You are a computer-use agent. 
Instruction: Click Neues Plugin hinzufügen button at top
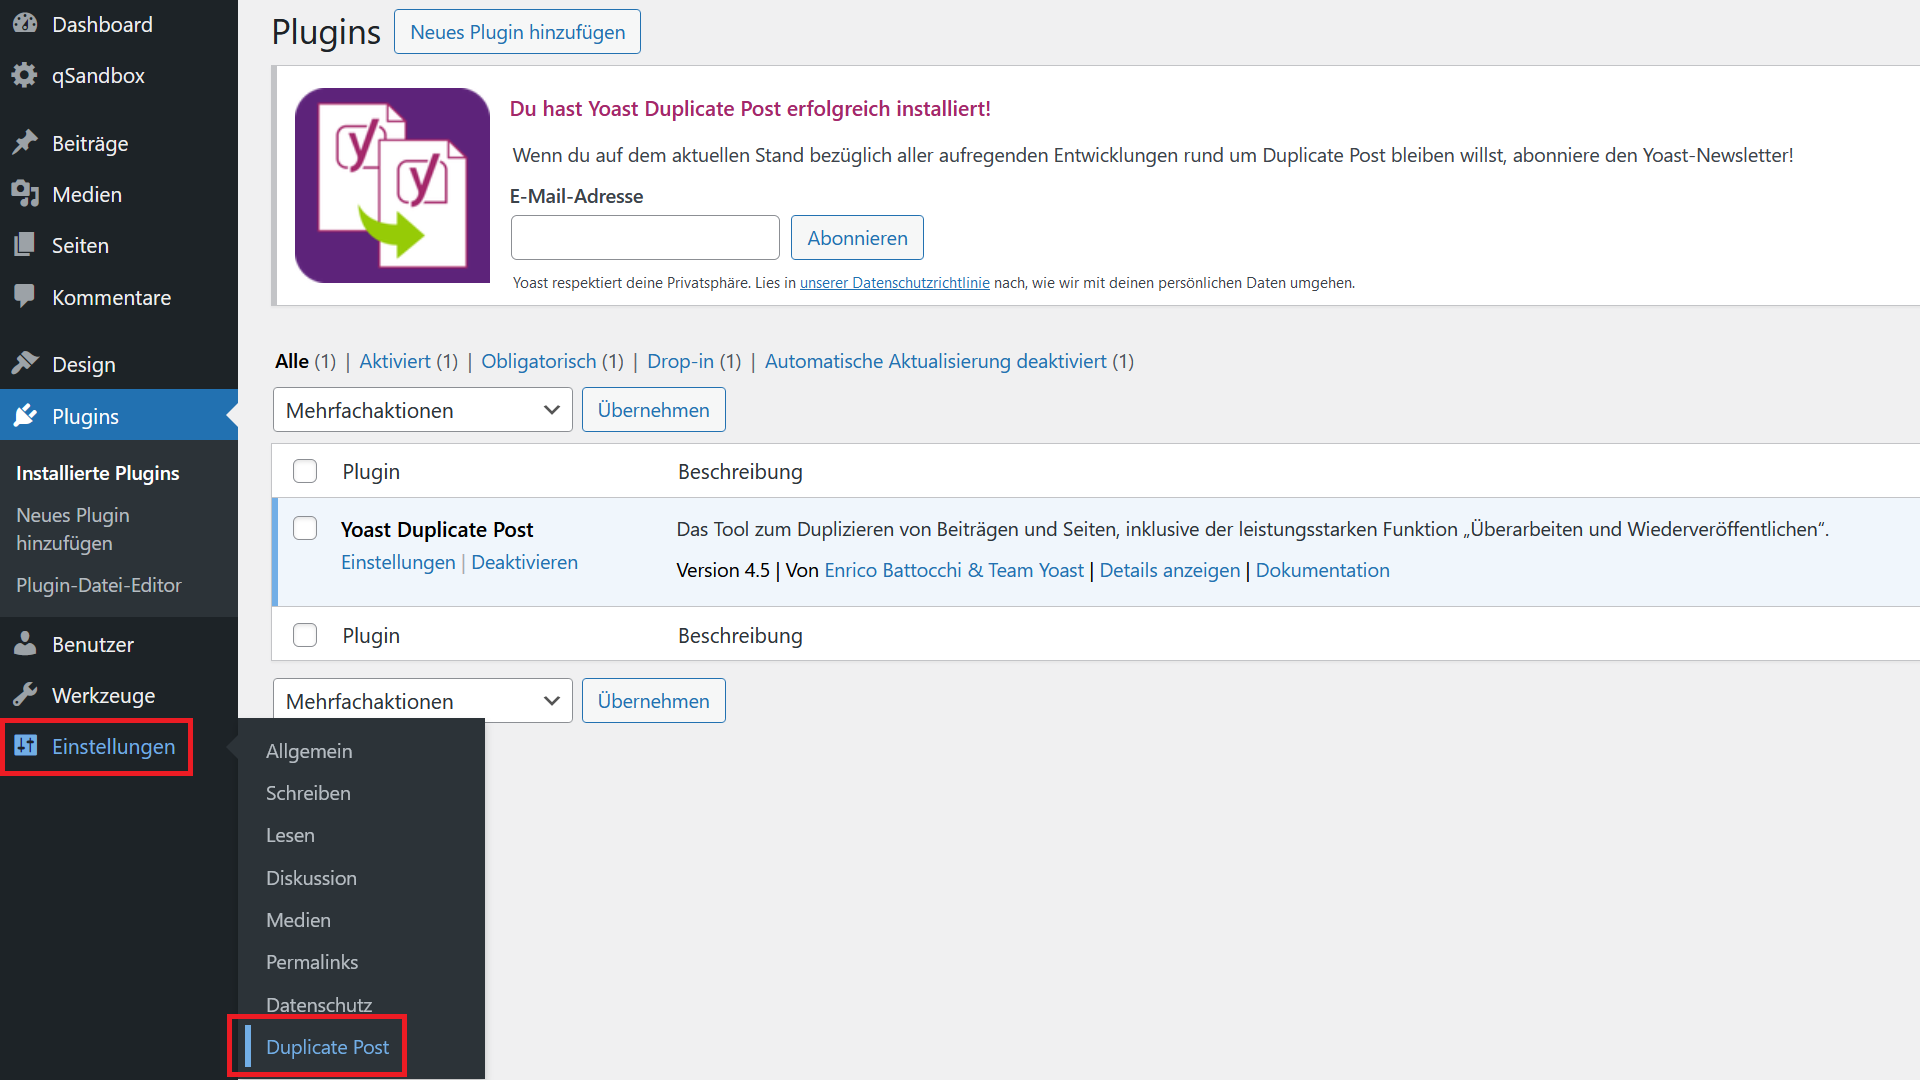[x=517, y=32]
